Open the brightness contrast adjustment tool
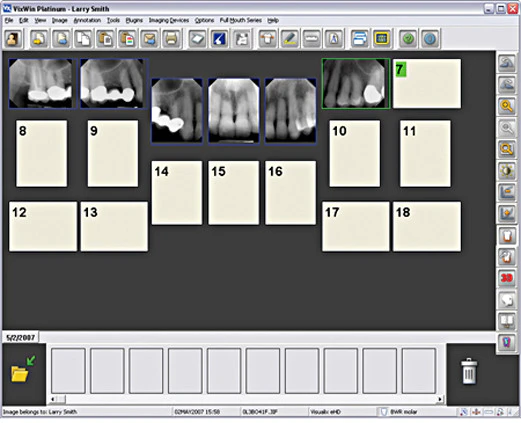Image resolution: width=521 pixels, height=423 pixels. [507, 171]
